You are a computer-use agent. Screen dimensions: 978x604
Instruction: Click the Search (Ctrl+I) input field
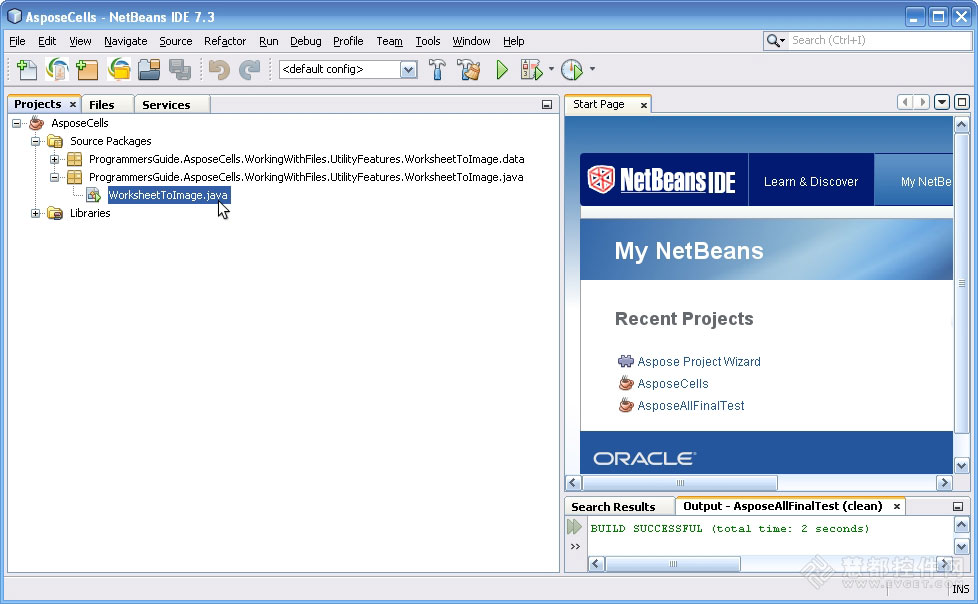pyautogui.click(x=880, y=41)
